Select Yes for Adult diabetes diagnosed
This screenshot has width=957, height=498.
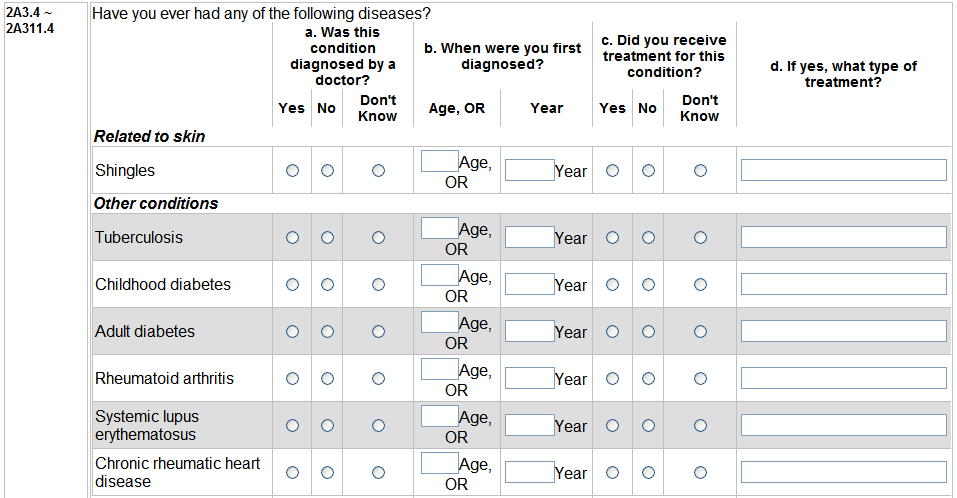tap(292, 332)
